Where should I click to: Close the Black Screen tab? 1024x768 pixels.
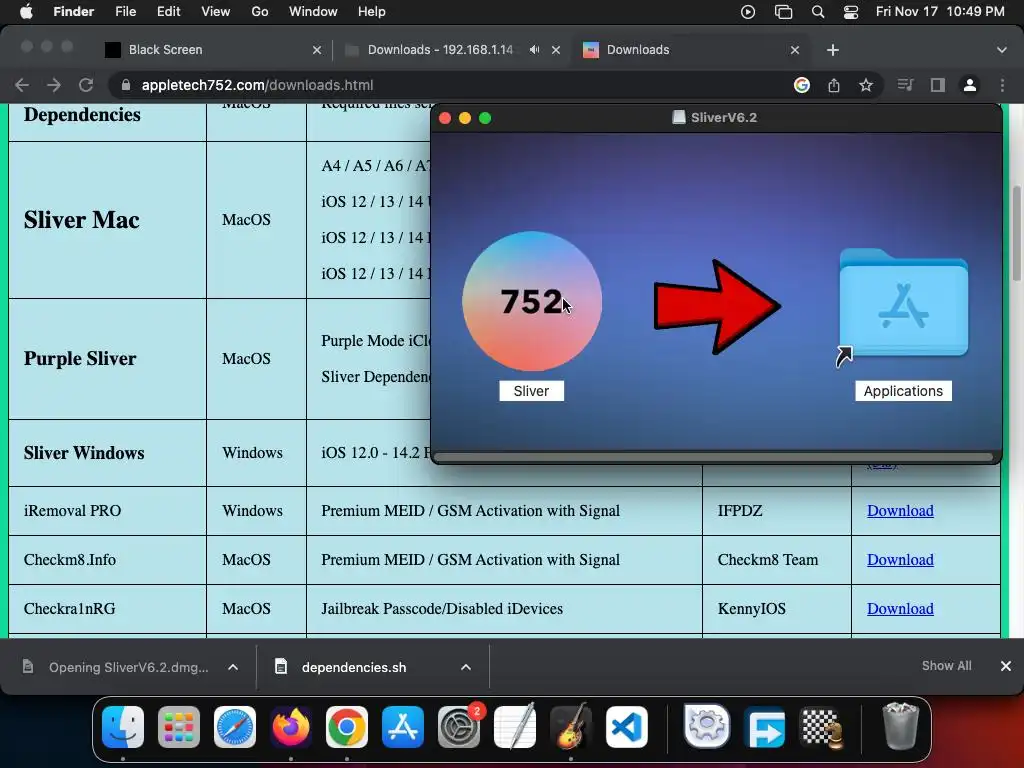point(317,50)
